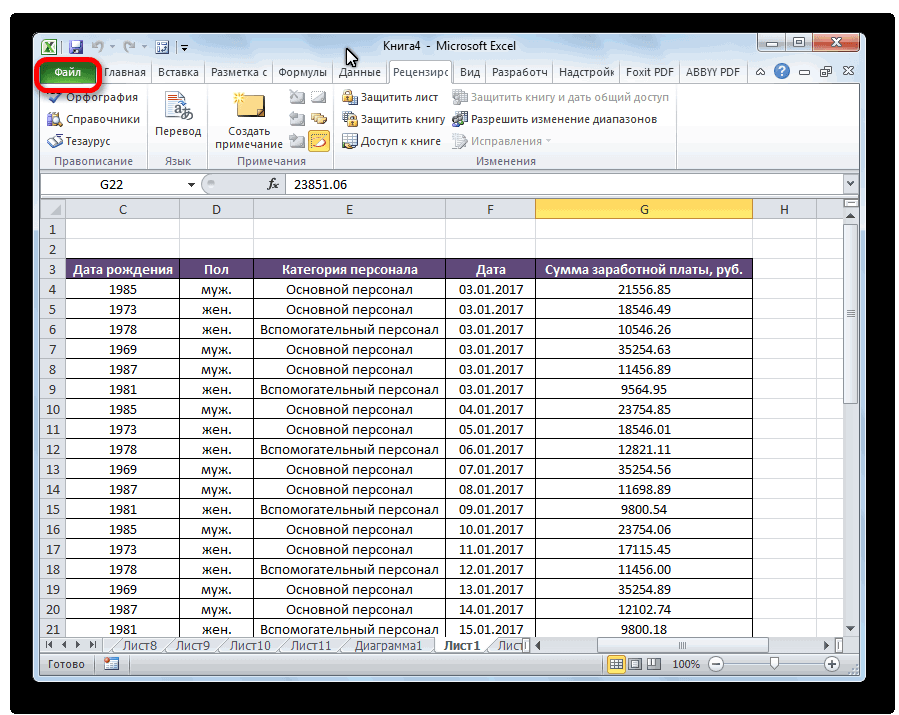Image resolution: width=899 pixels, height=715 pixels.
Task: Open the Файл tab
Action: (68, 72)
